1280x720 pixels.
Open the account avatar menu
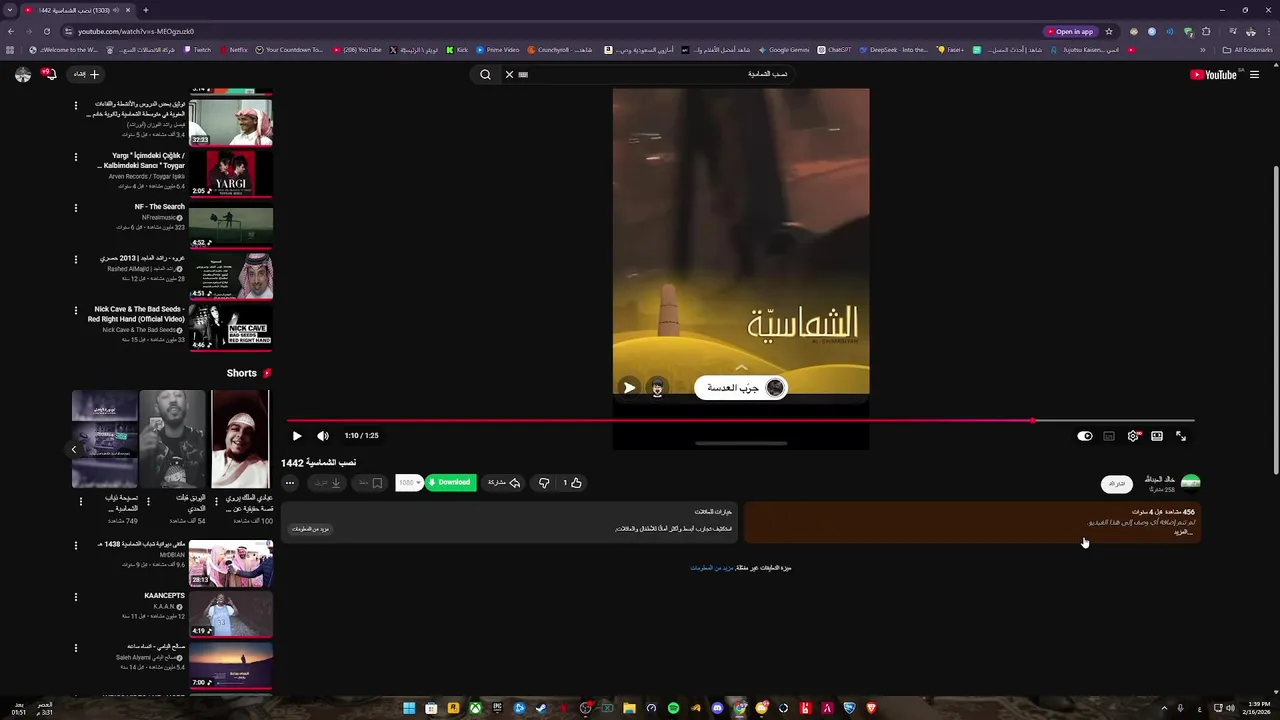(23, 74)
